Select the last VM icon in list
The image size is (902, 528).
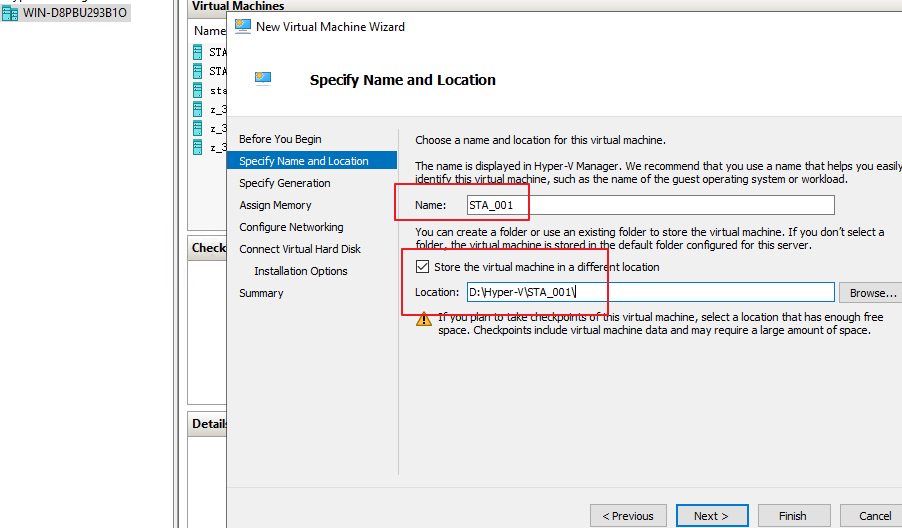point(198,147)
